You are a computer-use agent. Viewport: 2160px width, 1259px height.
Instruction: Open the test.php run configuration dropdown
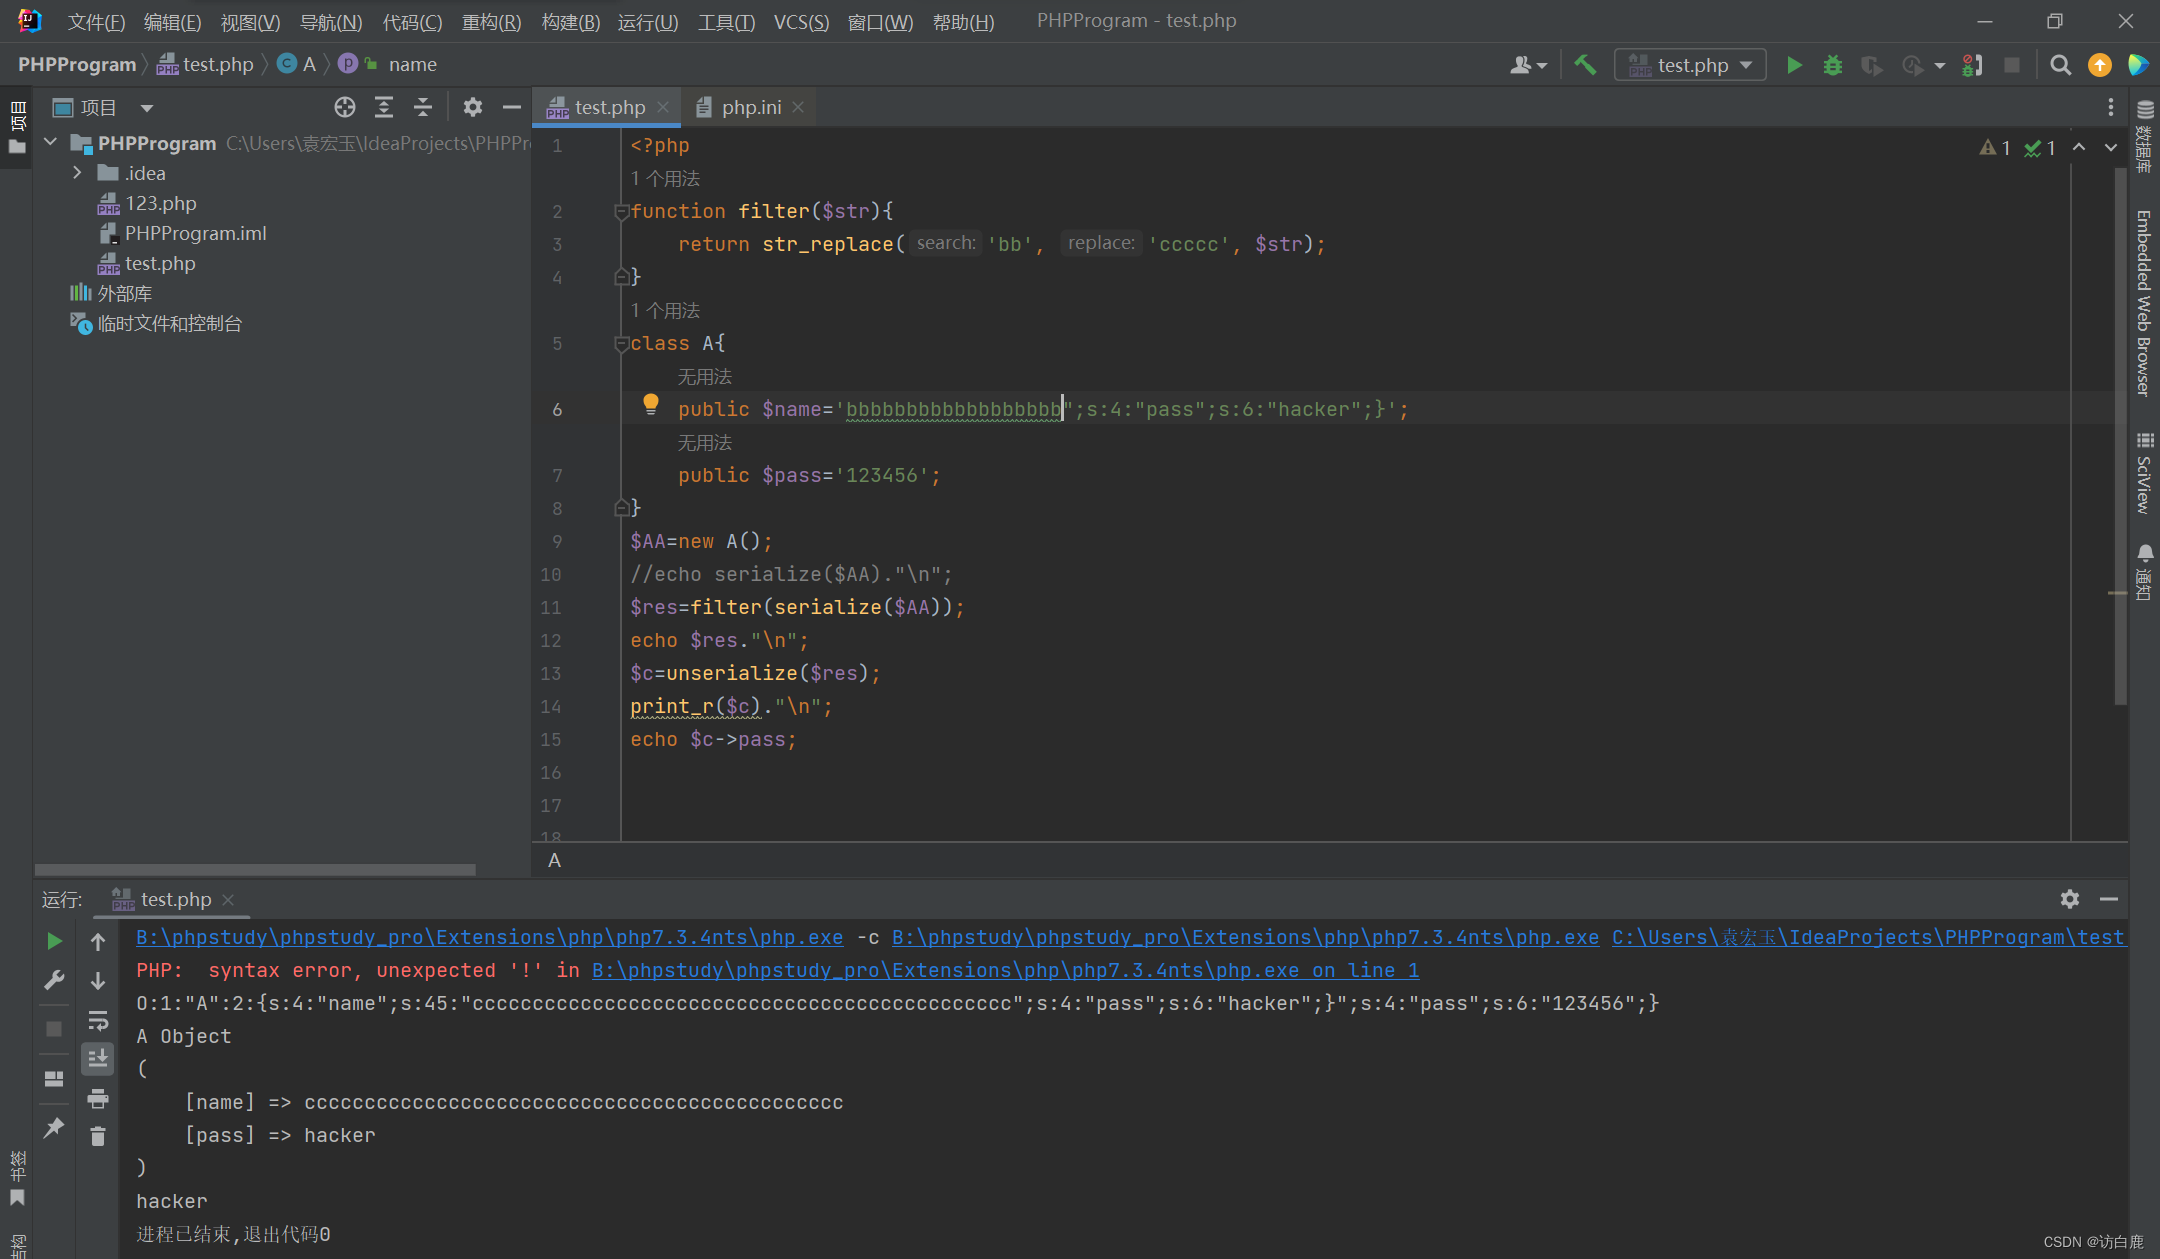pos(1691,65)
